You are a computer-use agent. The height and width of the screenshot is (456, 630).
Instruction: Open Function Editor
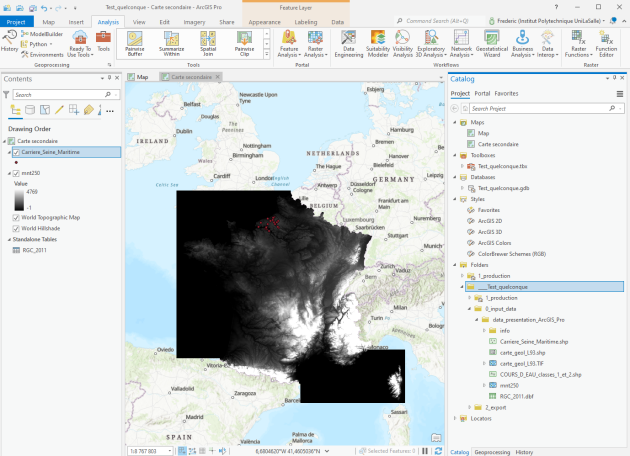(606, 44)
